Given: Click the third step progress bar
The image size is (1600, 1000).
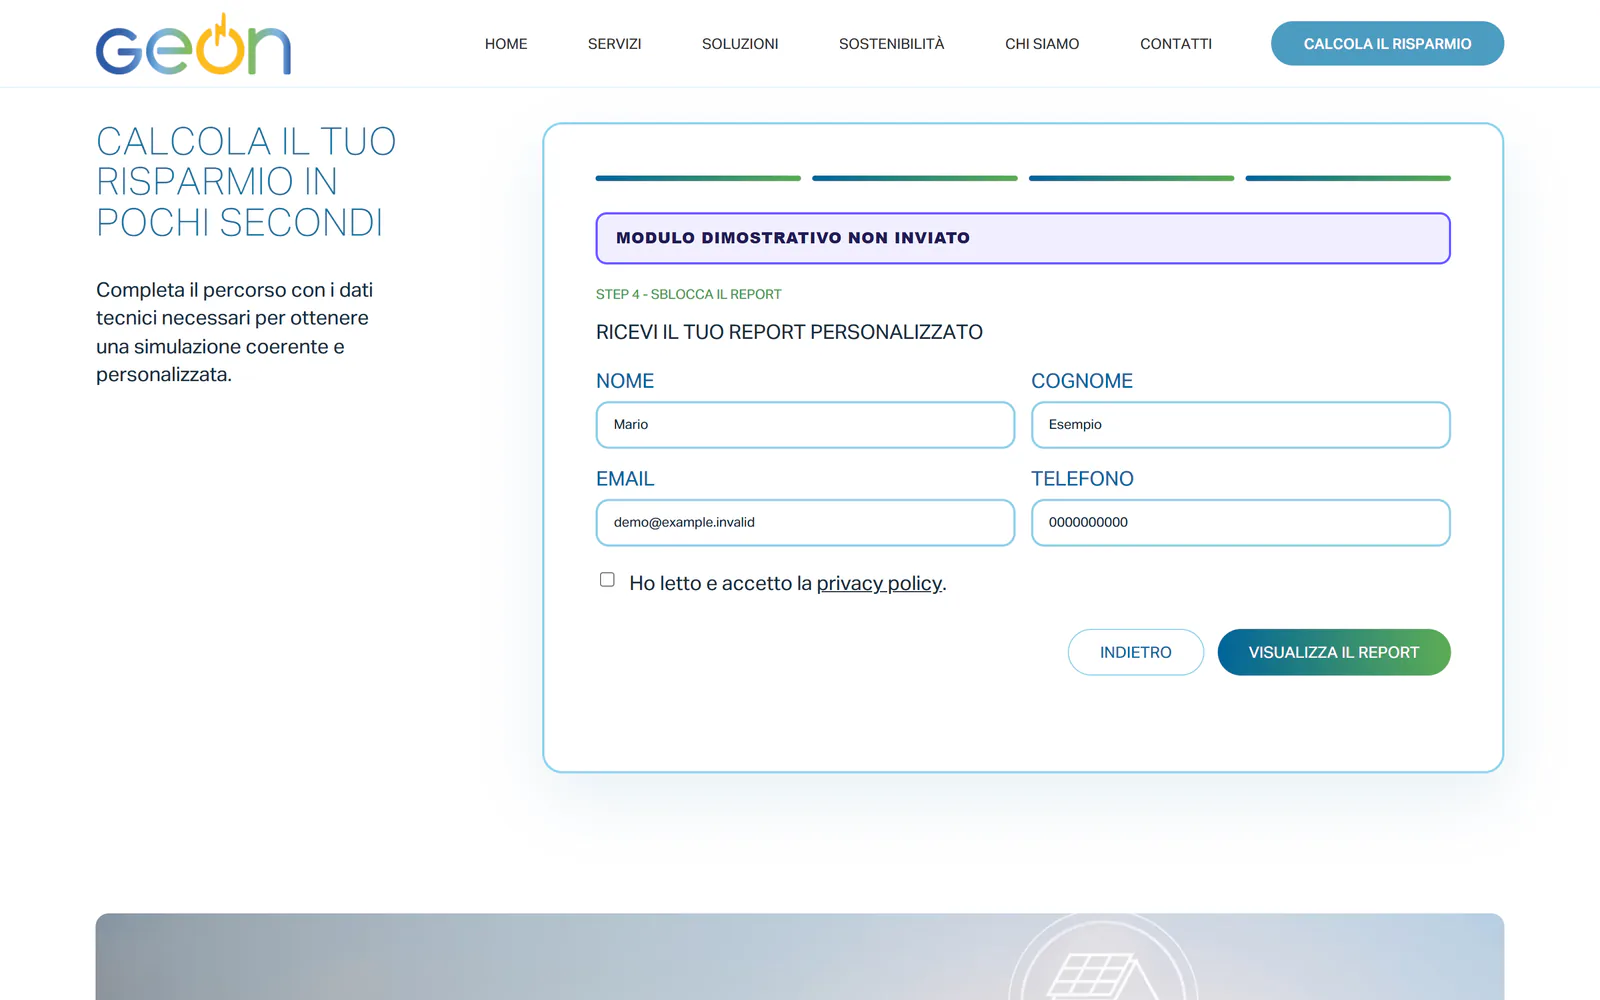Looking at the screenshot, I should pyautogui.click(x=1131, y=178).
